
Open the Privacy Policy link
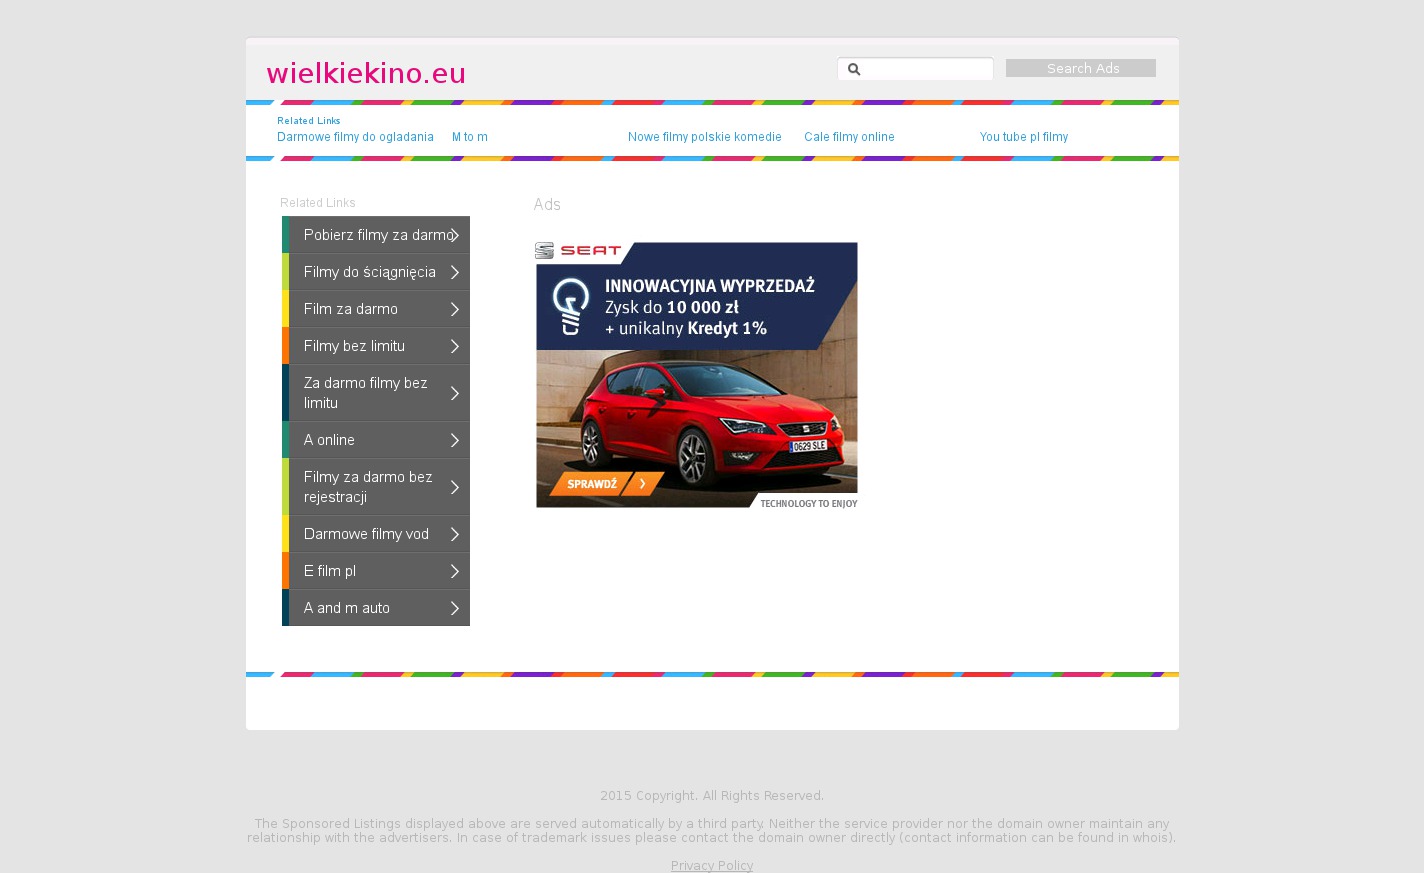[711, 865]
